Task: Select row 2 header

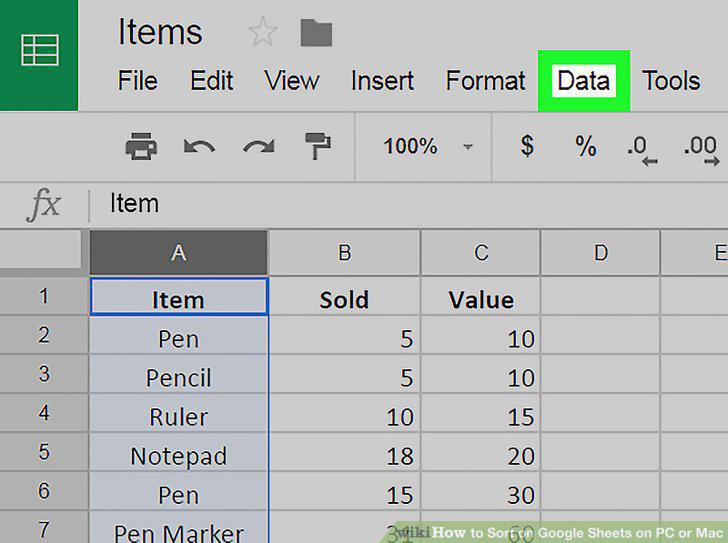Action: pyautogui.click(x=44, y=335)
